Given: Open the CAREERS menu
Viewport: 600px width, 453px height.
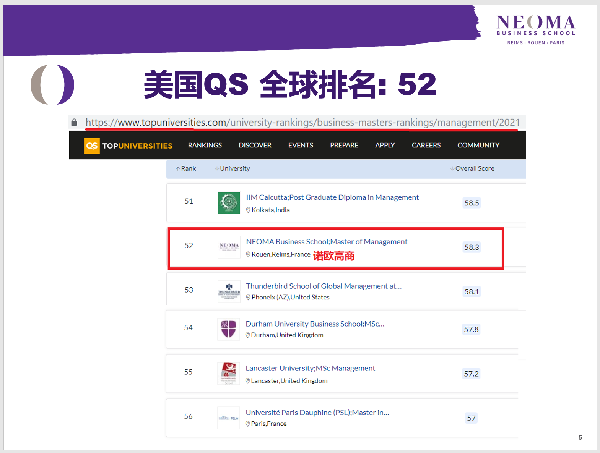Looking at the screenshot, I should (426, 145).
